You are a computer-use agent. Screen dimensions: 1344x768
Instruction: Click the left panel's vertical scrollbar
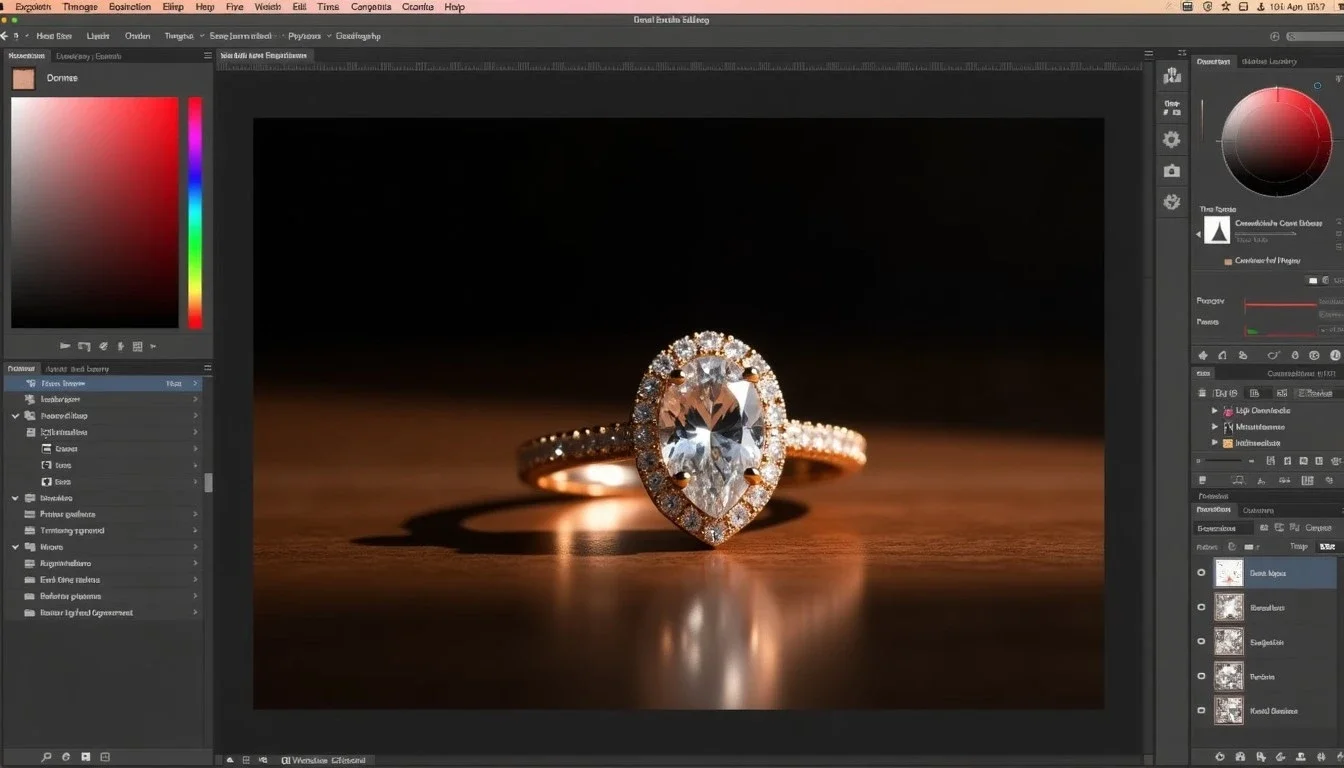pyautogui.click(x=208, y=482)
